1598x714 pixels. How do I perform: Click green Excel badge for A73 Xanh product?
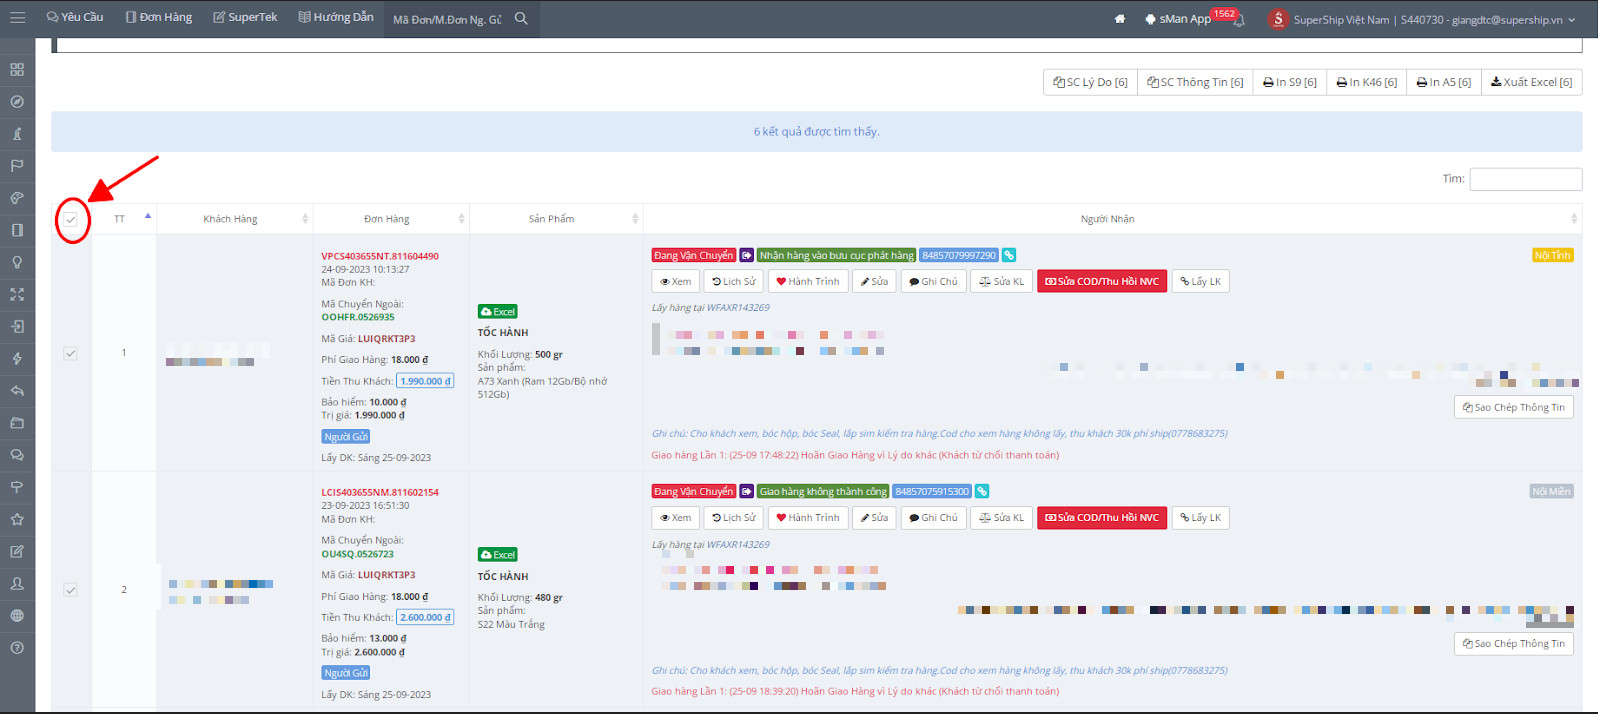click(498, 312)
